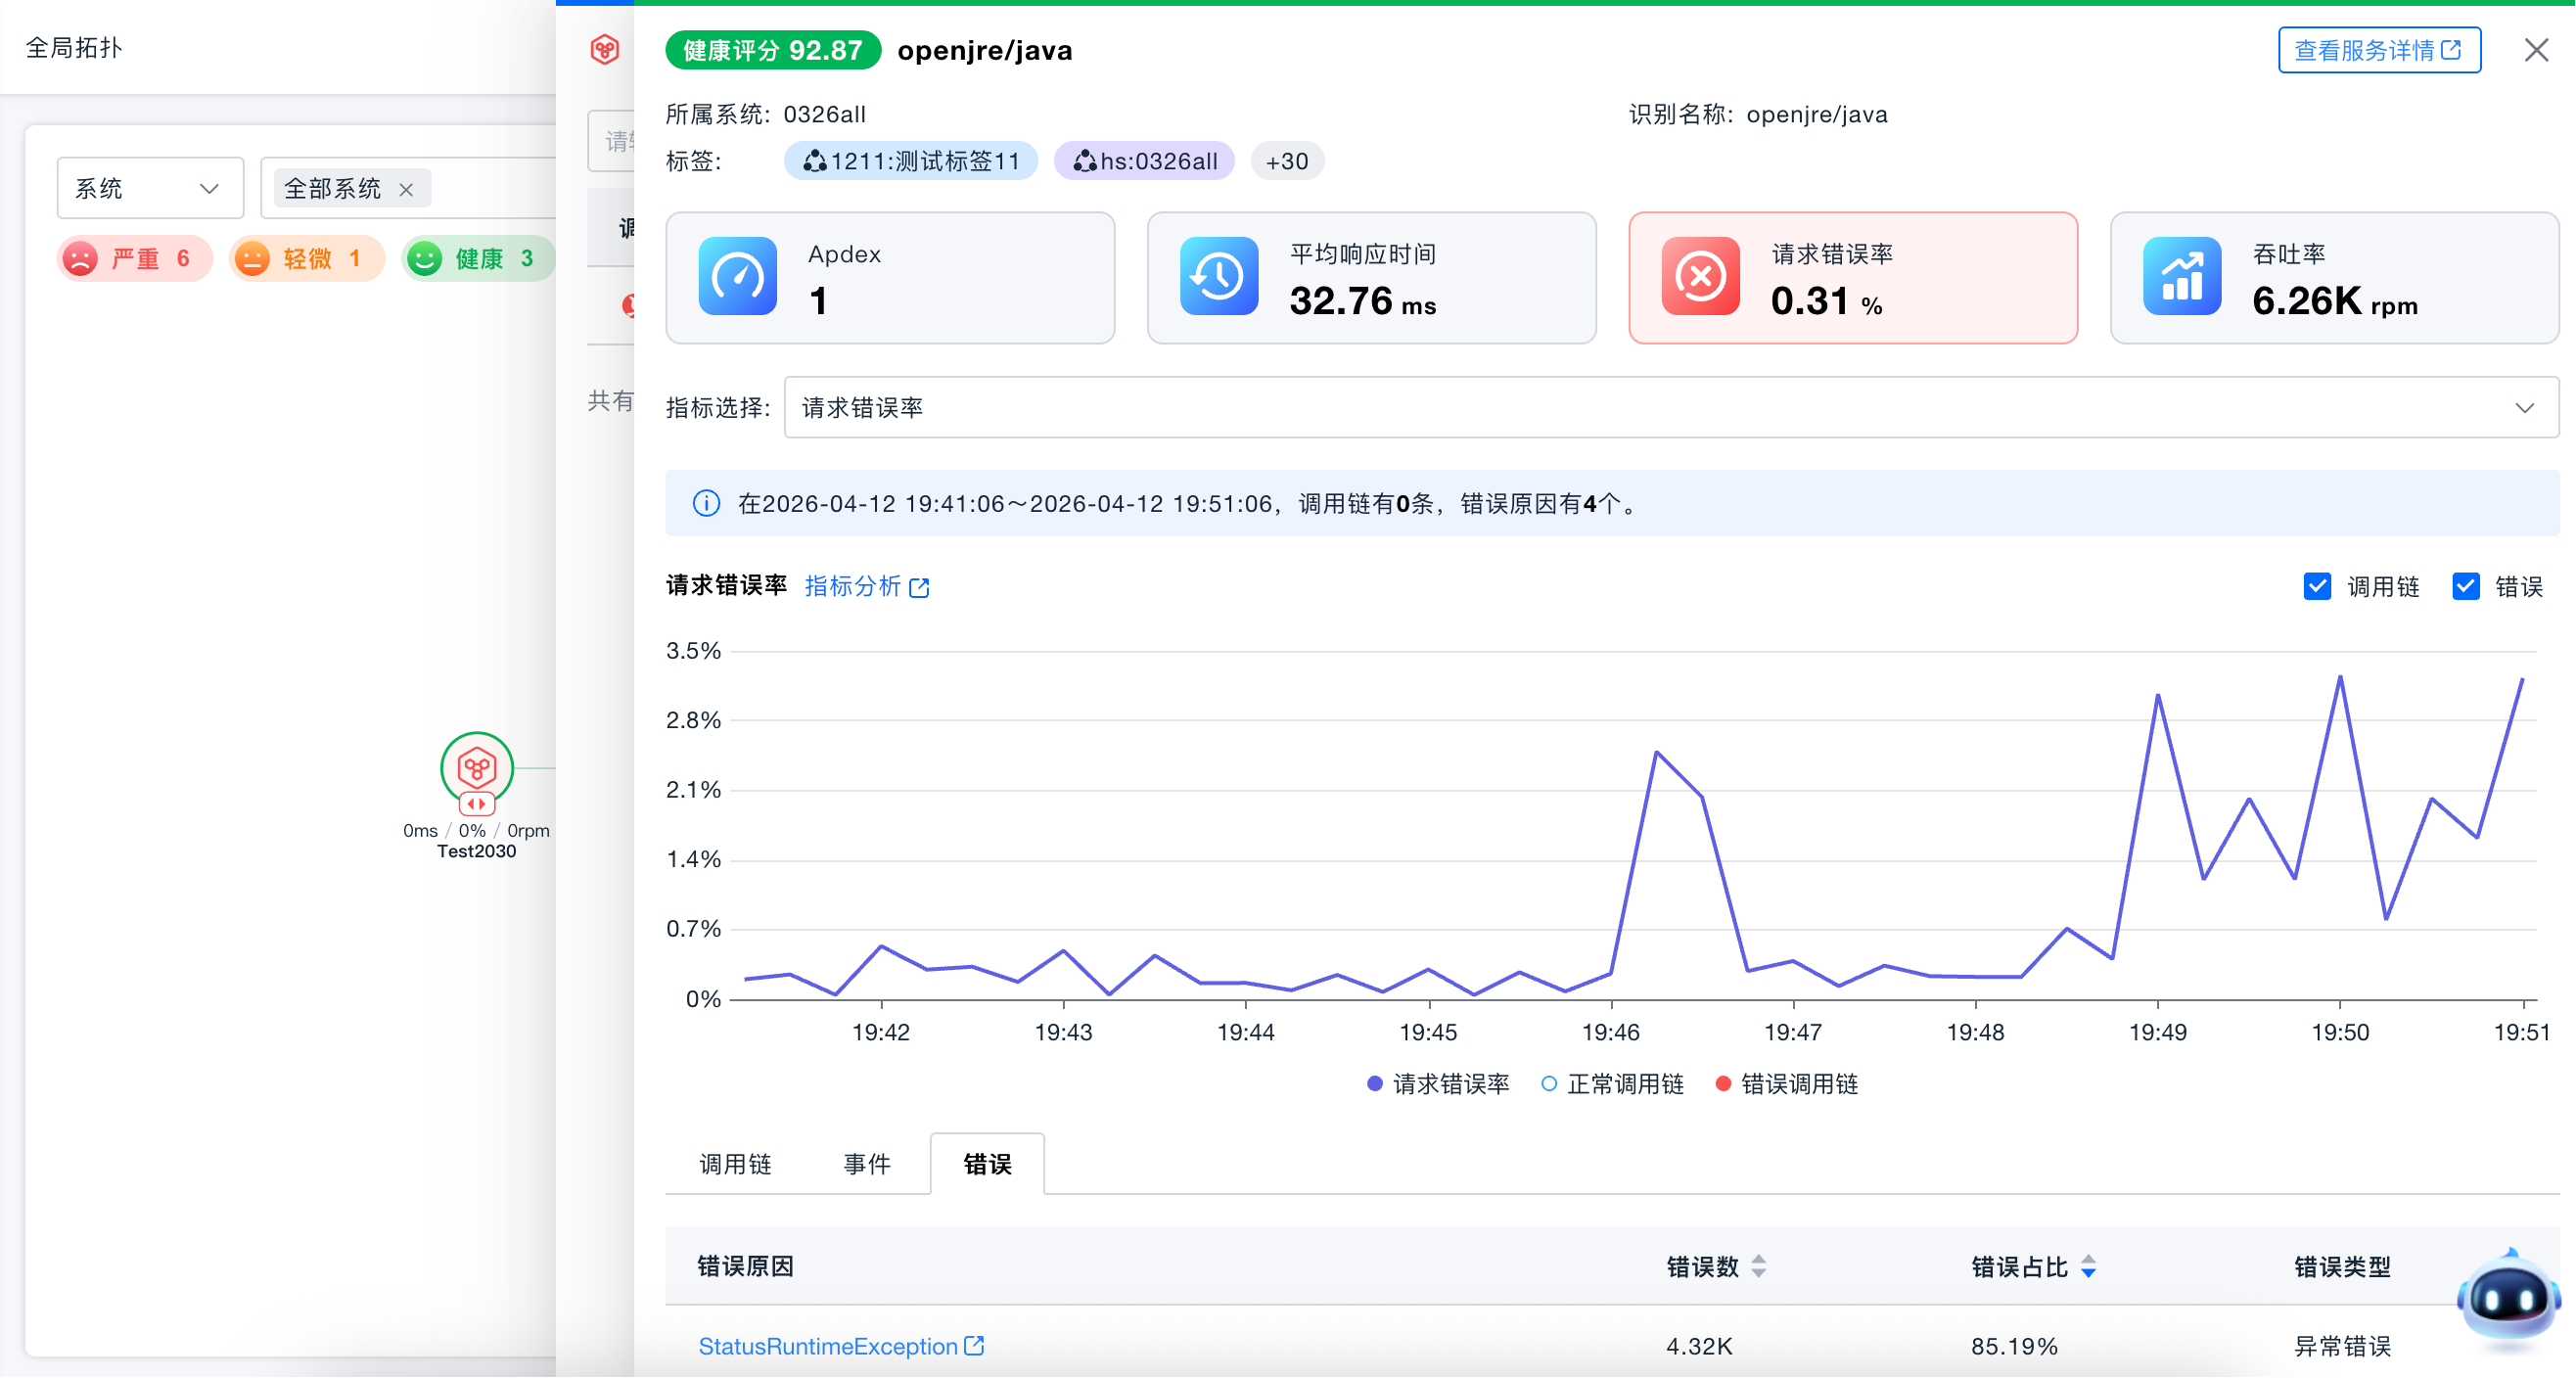Click the 异常错误 type cell
Viewport: 2576px width, 1378px height.
coord(2342,1346)
